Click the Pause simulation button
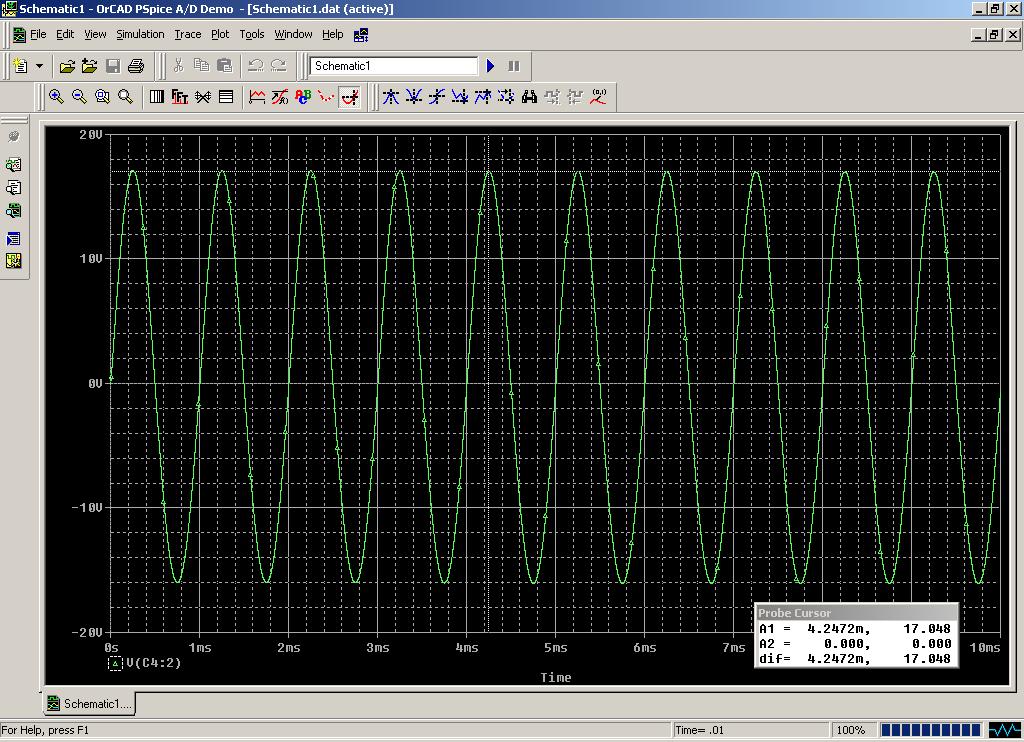1024x742 pixels. [x=514, y=66]
